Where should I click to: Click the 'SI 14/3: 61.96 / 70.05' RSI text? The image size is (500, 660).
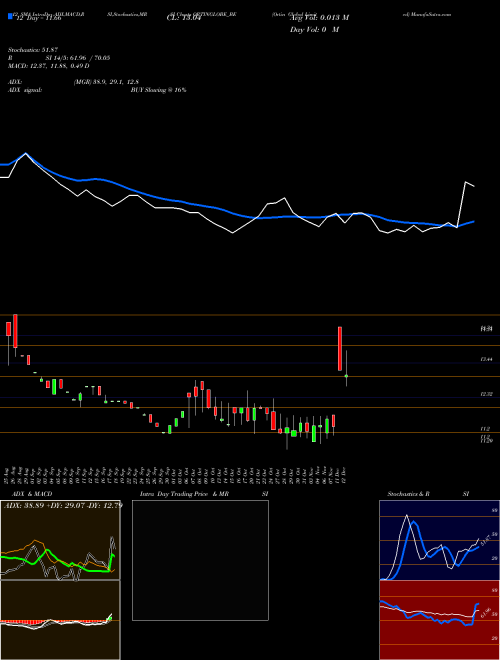[x=78, y=58]
